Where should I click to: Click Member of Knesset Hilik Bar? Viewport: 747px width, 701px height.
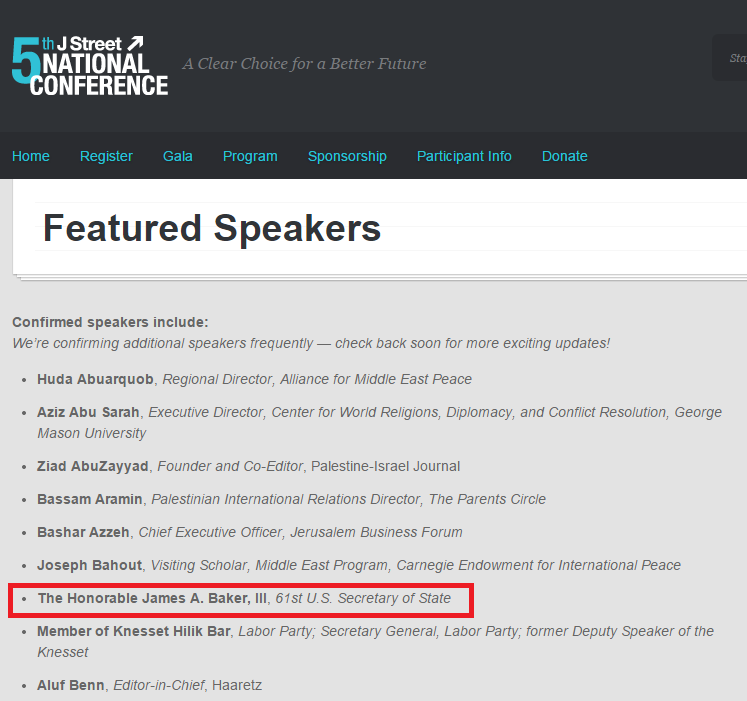tap(134, 631)
